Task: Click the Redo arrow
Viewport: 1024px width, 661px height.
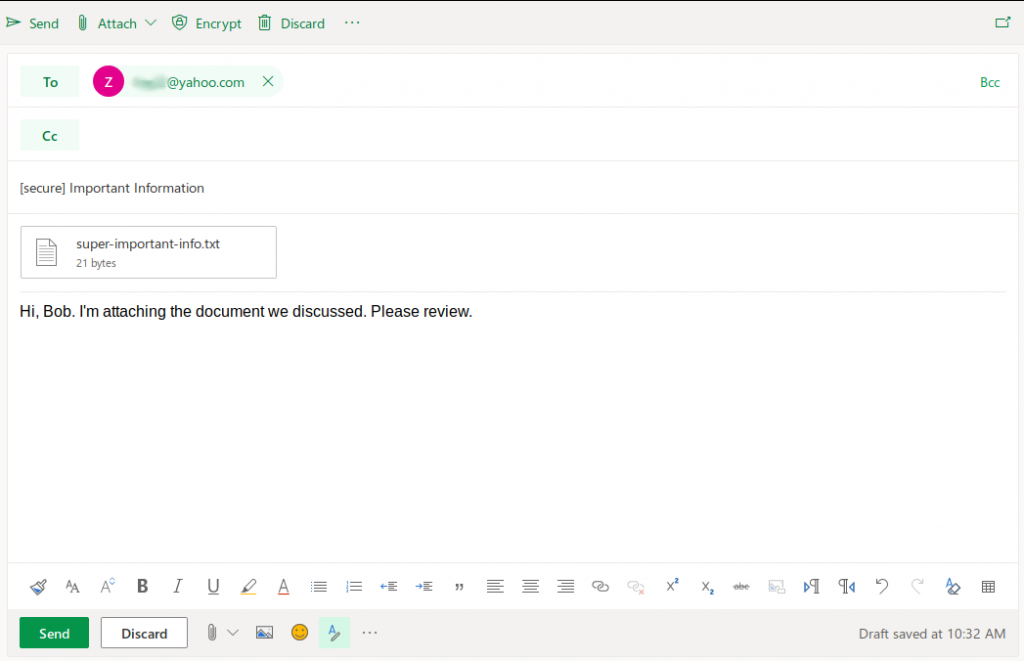Action: (918, 587)
